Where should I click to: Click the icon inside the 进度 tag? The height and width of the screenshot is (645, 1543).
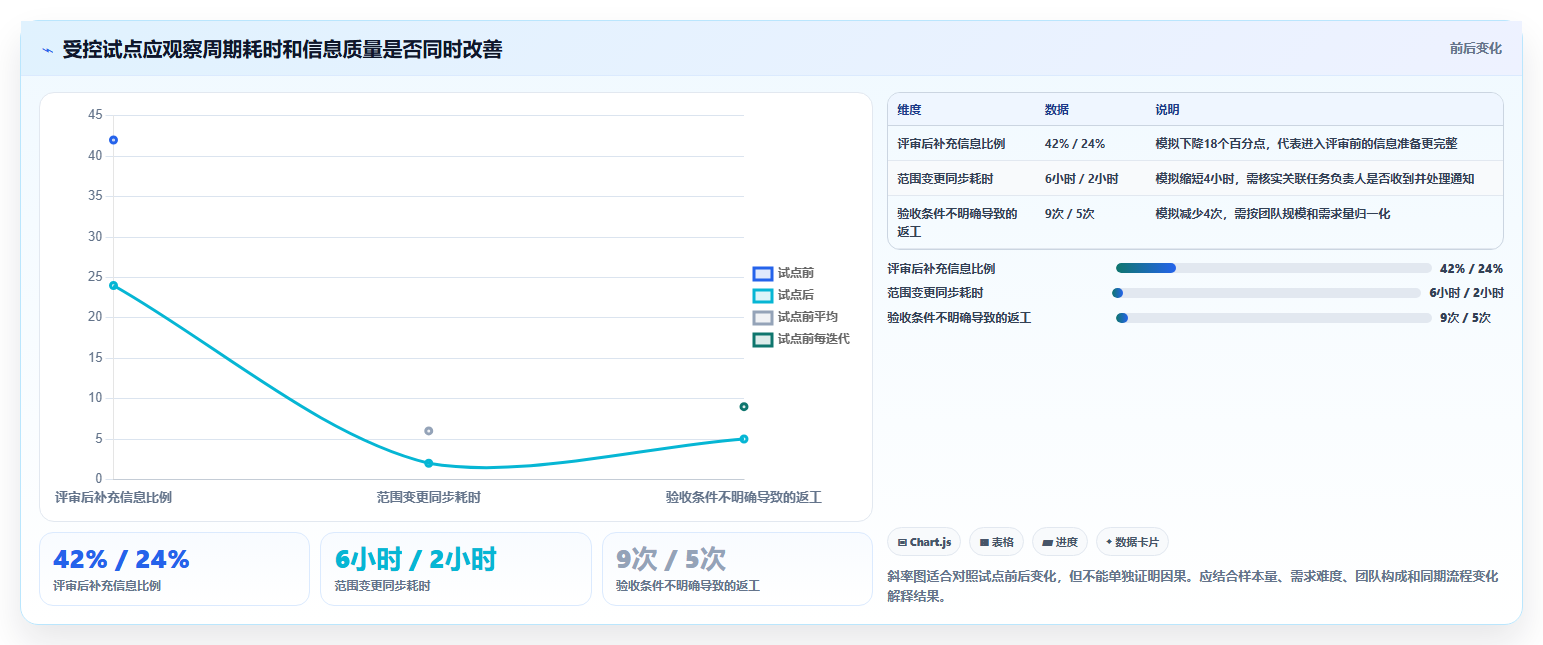1047,542
